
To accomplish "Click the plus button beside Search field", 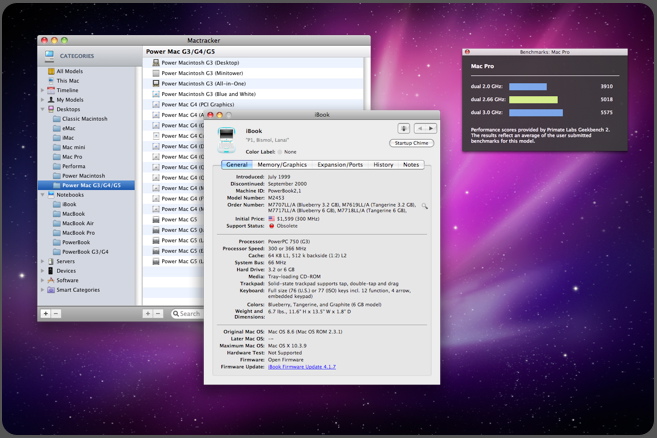I will 147,314.
